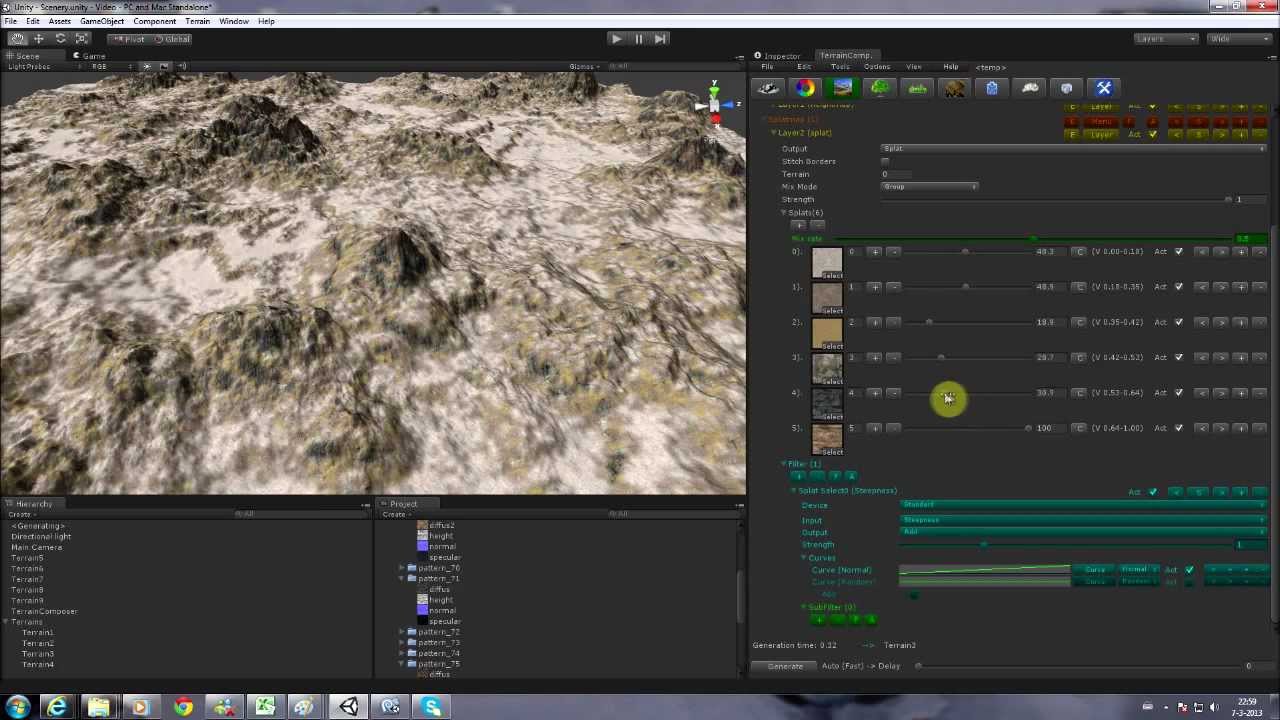The image size is (1280, 720).
Task: Click the Global toggle button
Action: (172, 39)
